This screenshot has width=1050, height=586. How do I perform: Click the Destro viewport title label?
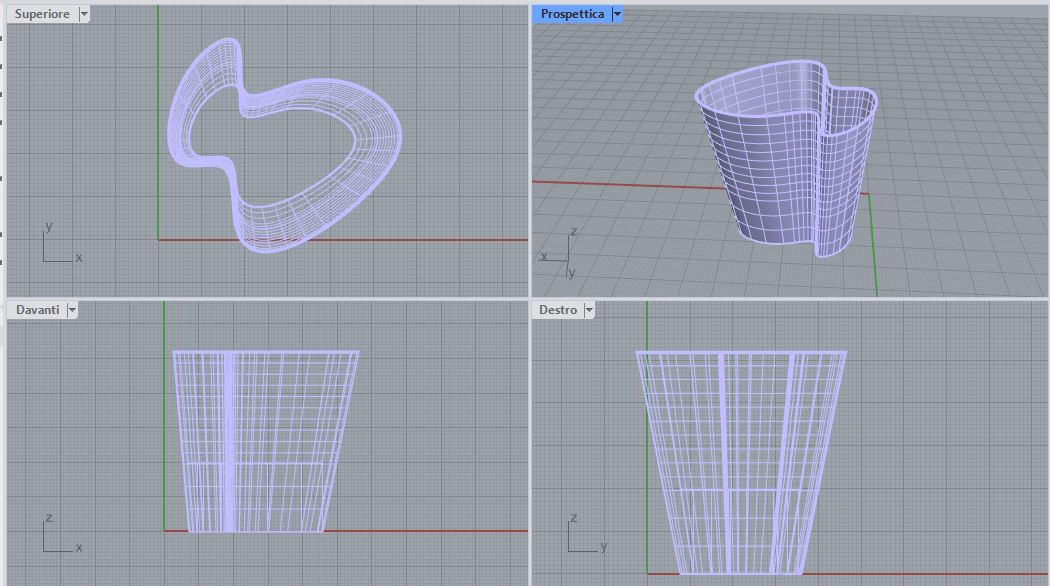(x=558, y=310)
